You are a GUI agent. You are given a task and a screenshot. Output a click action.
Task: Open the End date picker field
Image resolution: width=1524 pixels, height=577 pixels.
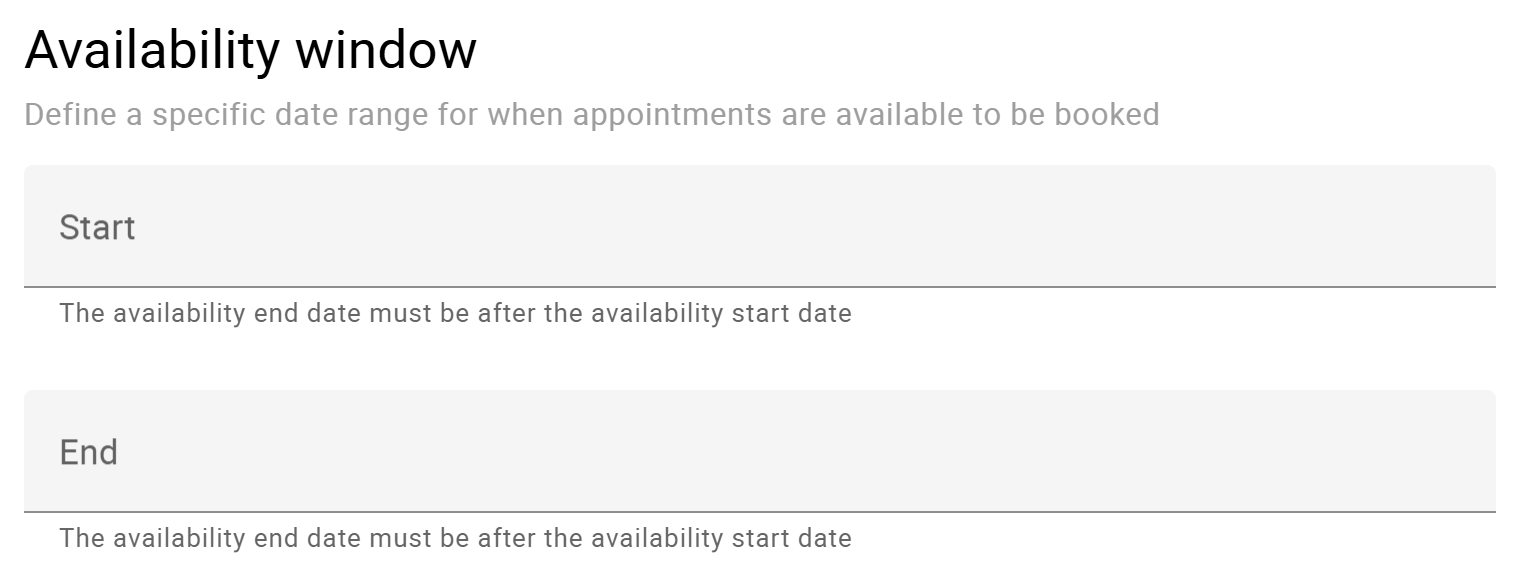pos(760,451)
